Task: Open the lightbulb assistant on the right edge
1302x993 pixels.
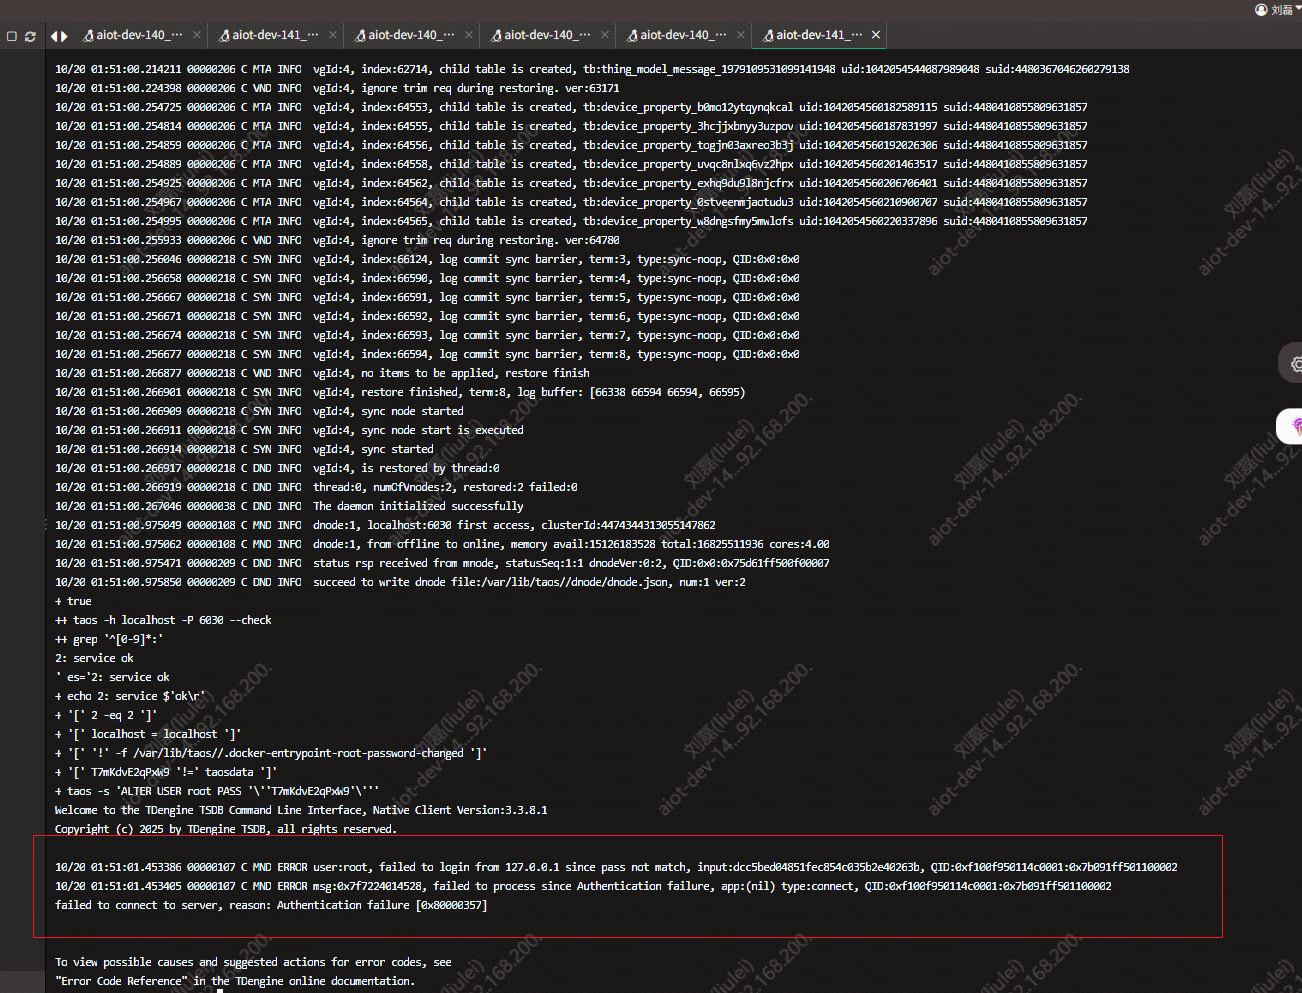Action: (1295, 426)
